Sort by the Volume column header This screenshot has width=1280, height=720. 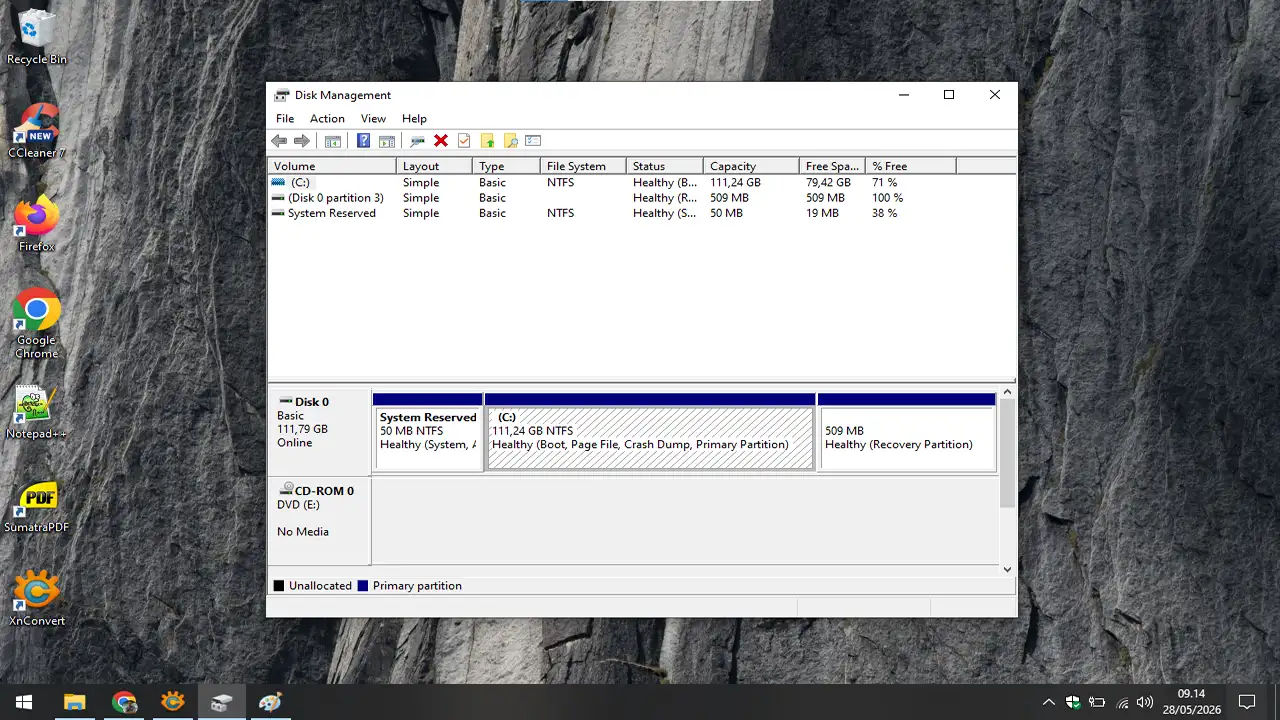point(332,166)
